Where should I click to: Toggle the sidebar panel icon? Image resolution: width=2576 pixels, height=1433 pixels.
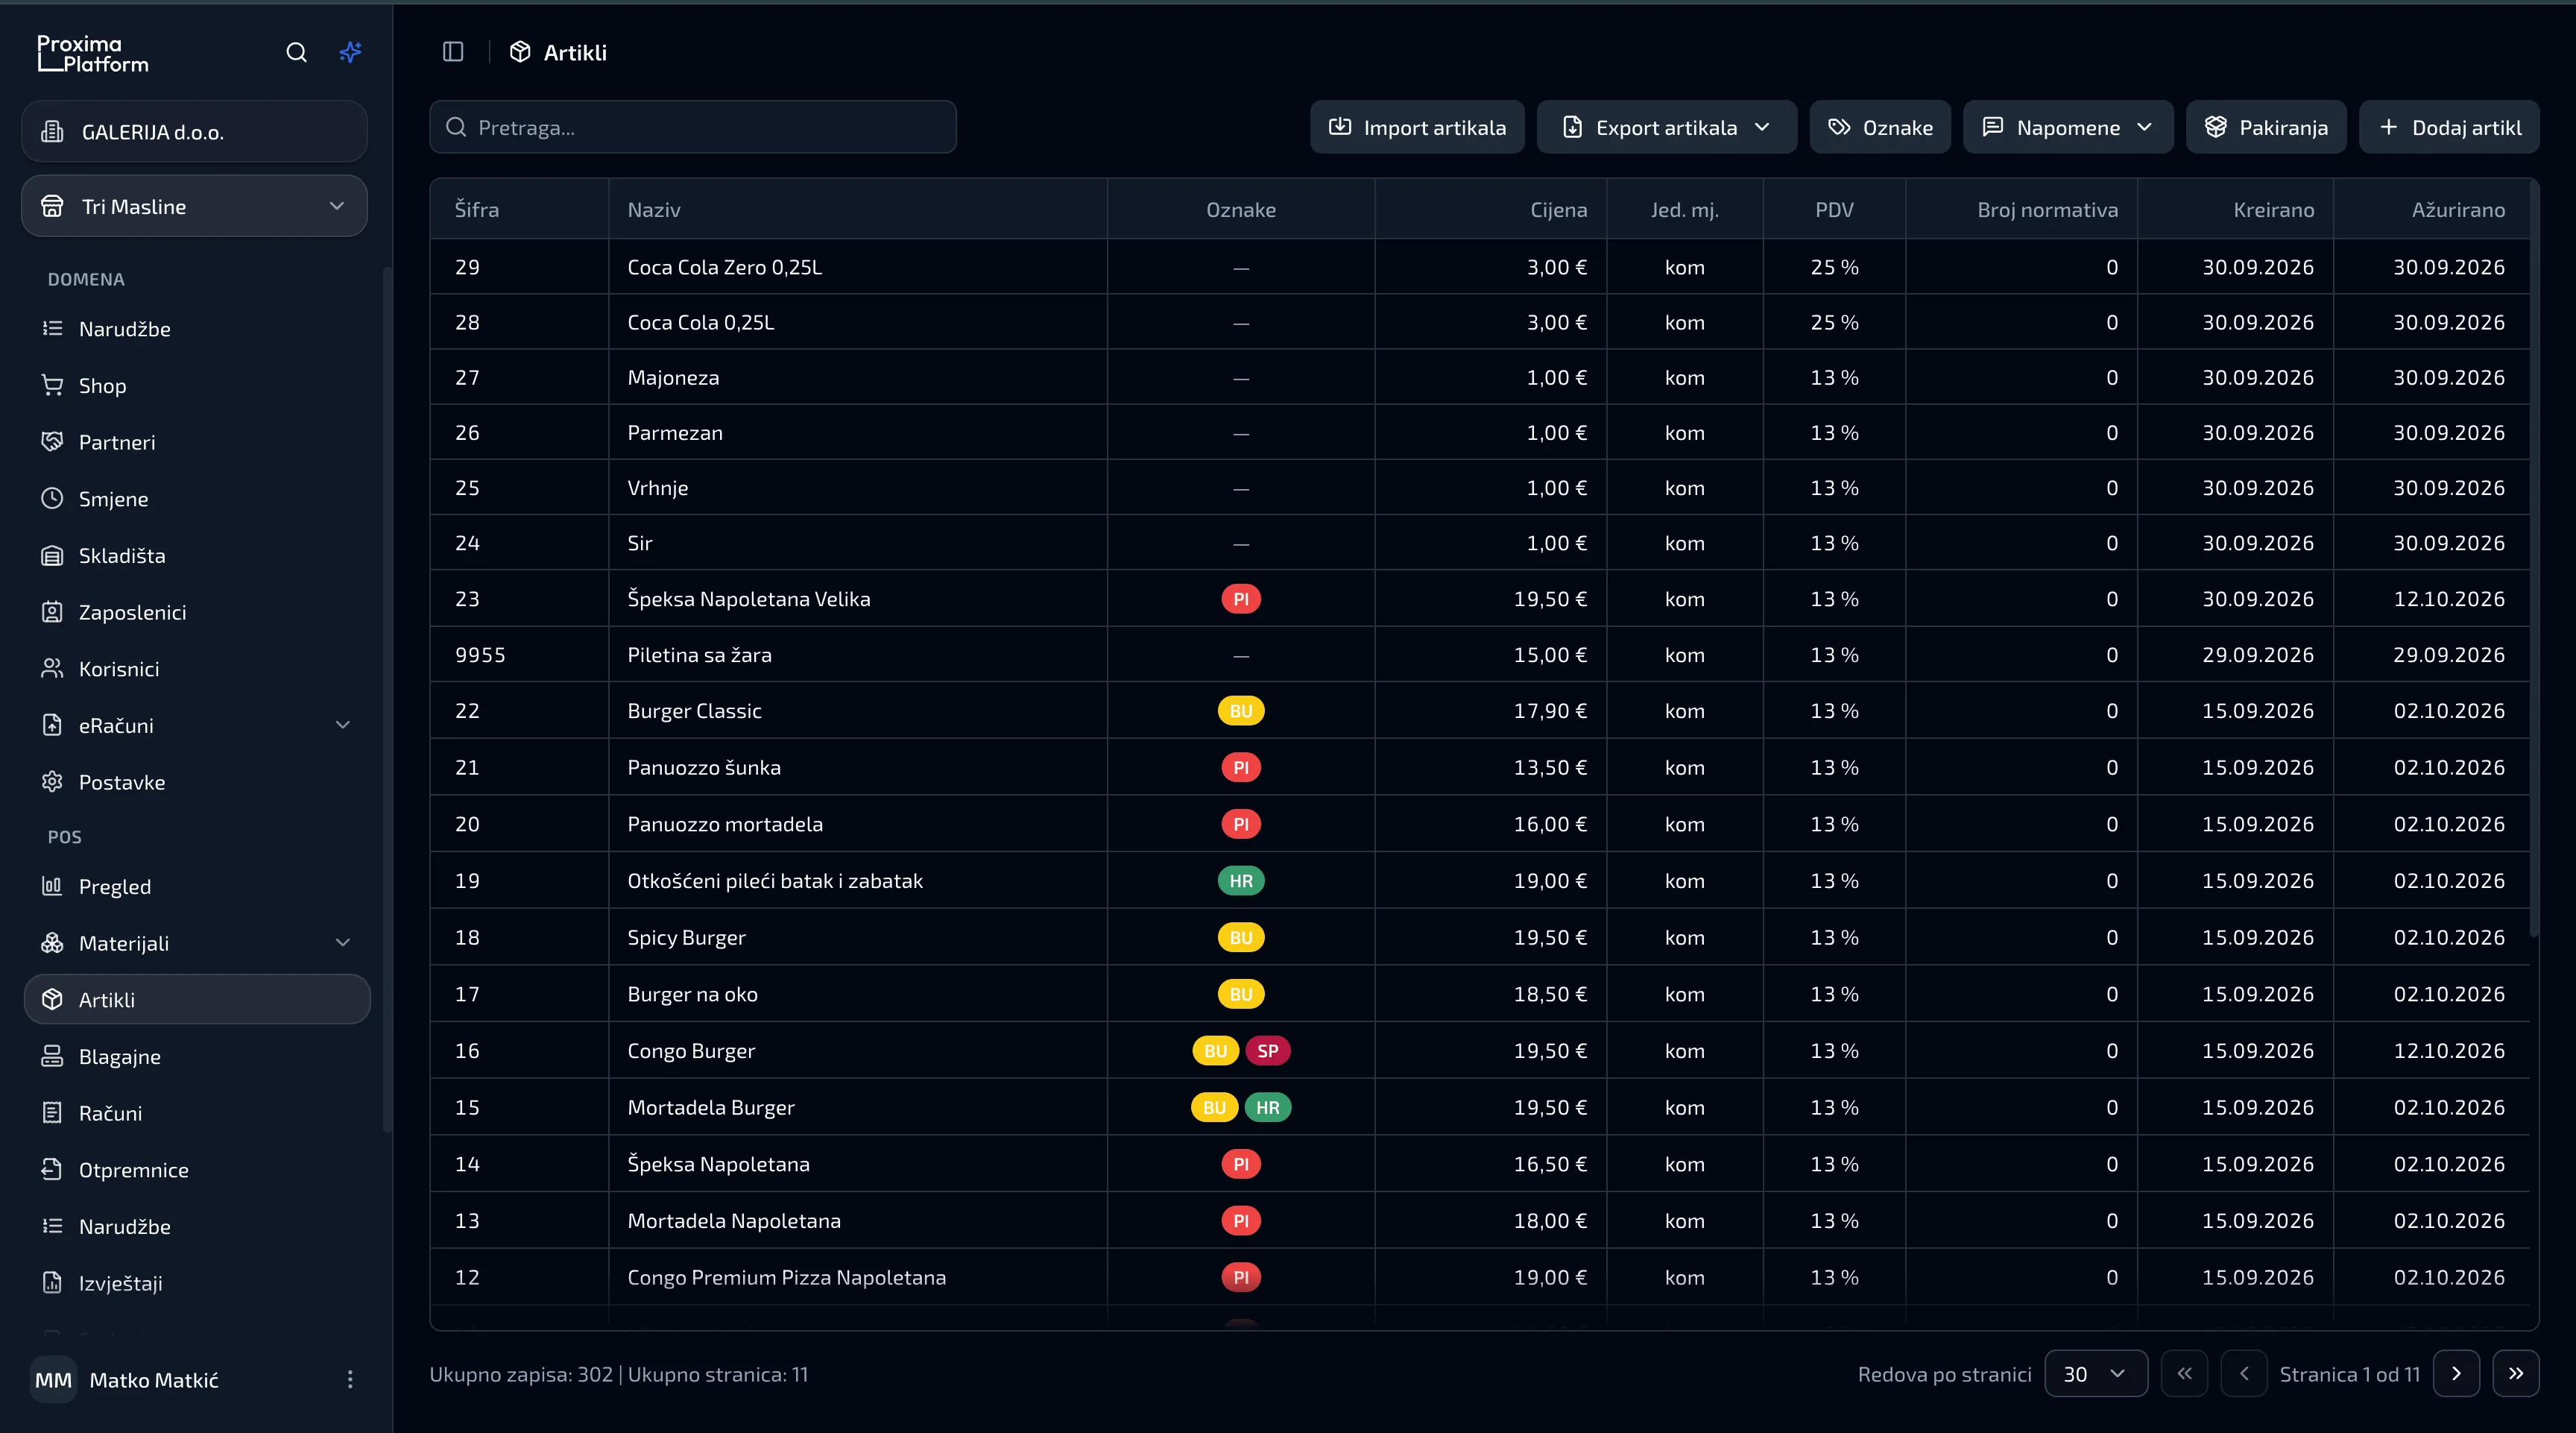pyautogui.click(x=453, y=52)
